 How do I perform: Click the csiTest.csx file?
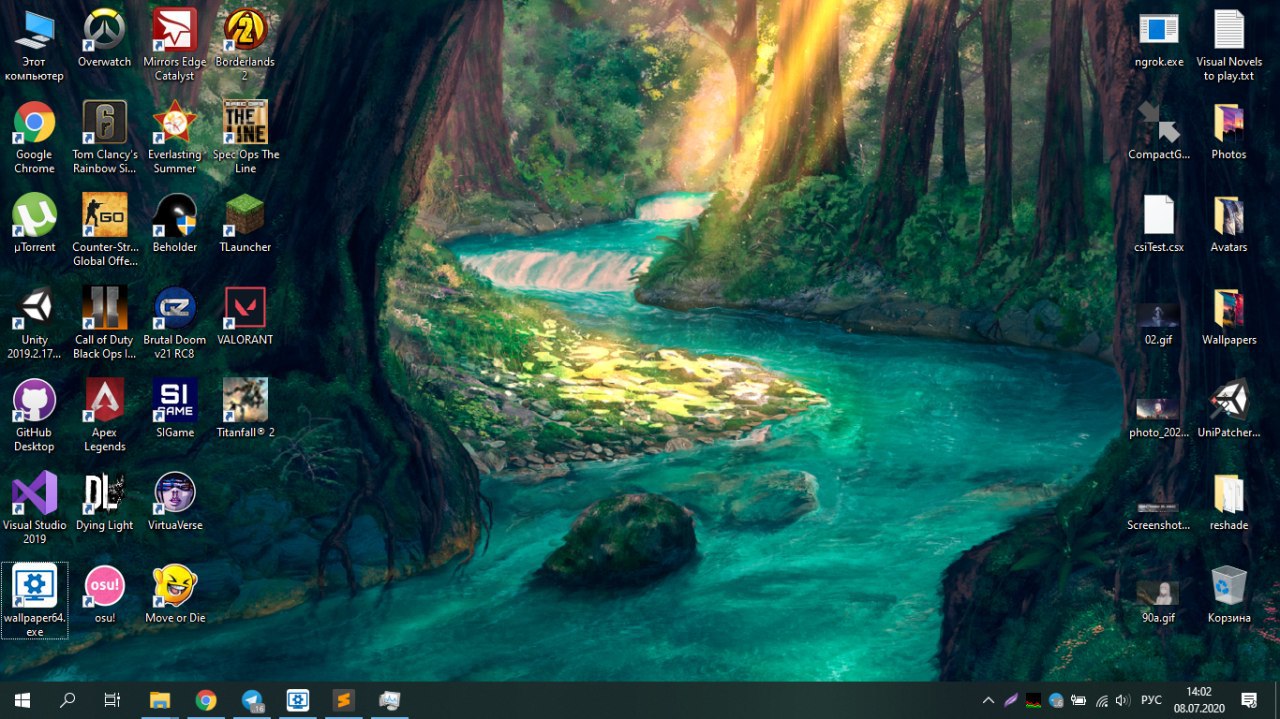point(1159,222)
